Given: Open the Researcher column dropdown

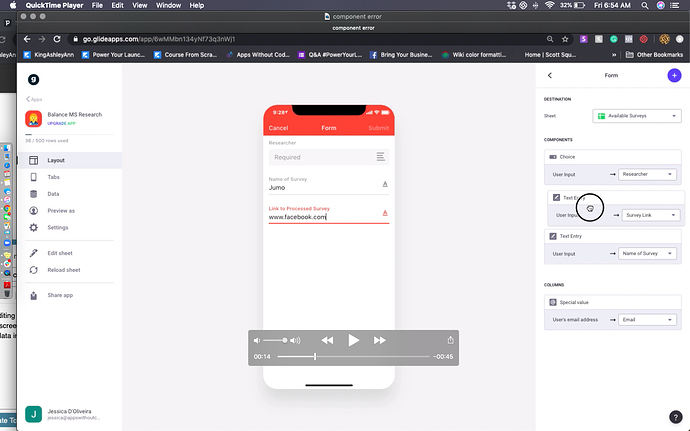Looking at the screenshot, I should [x=647, y=174].
